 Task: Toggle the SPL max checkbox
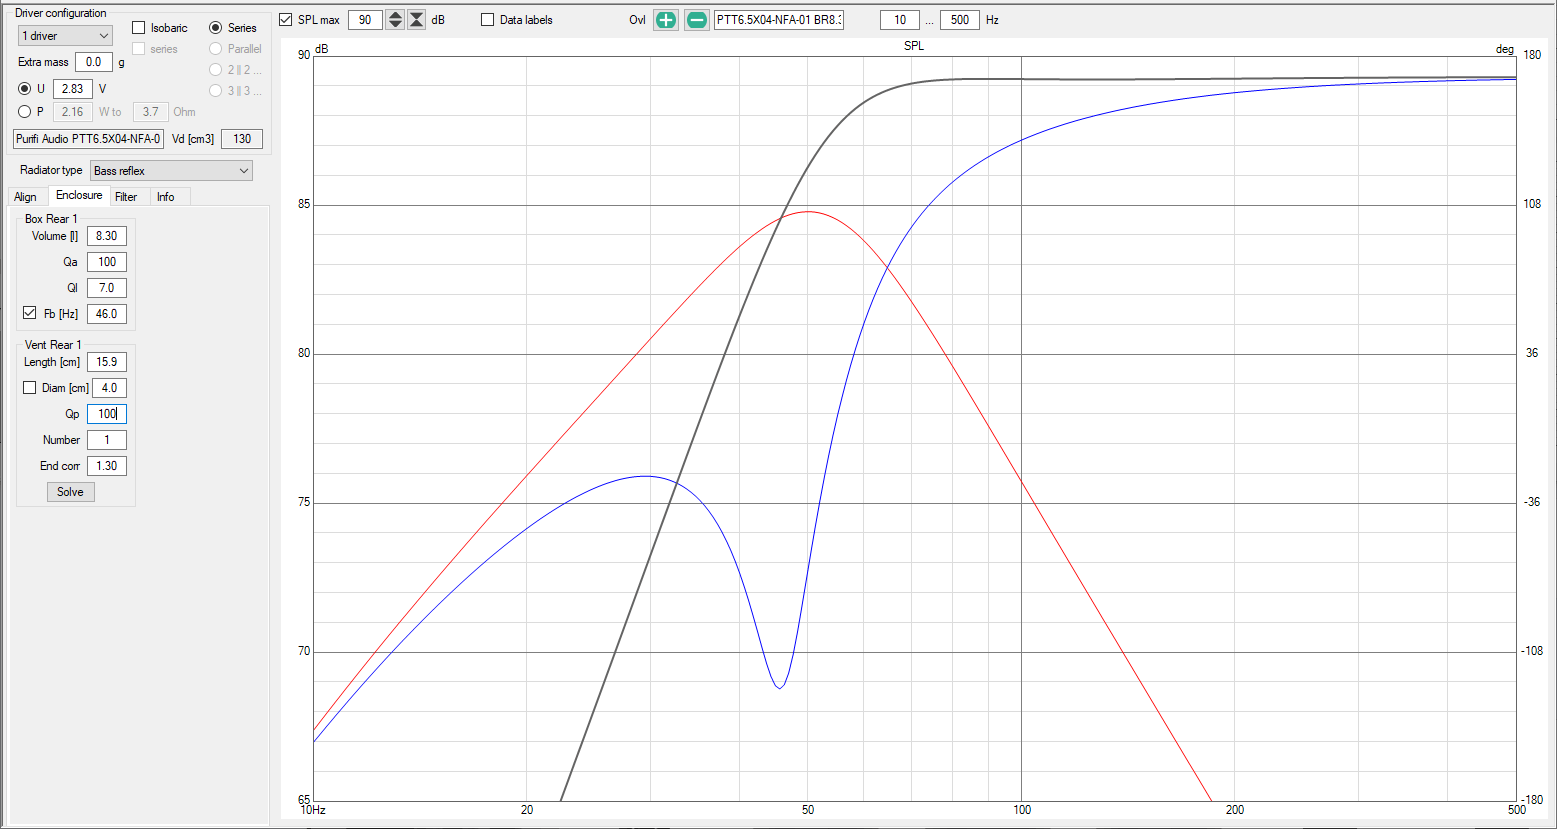click(286, 20)
